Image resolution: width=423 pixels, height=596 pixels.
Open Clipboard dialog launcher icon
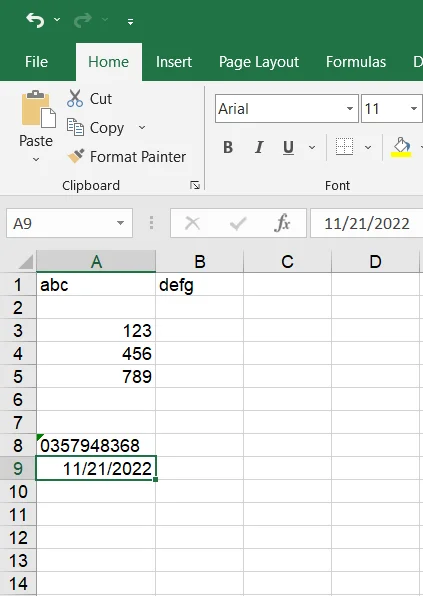195,185
